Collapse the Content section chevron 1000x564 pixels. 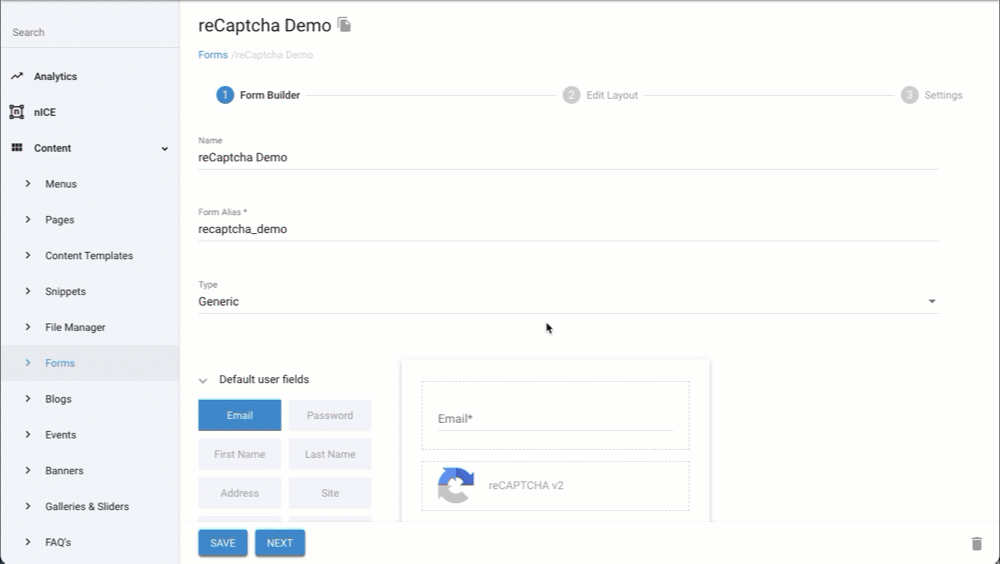pyautogui.click(x=165, y=149)
